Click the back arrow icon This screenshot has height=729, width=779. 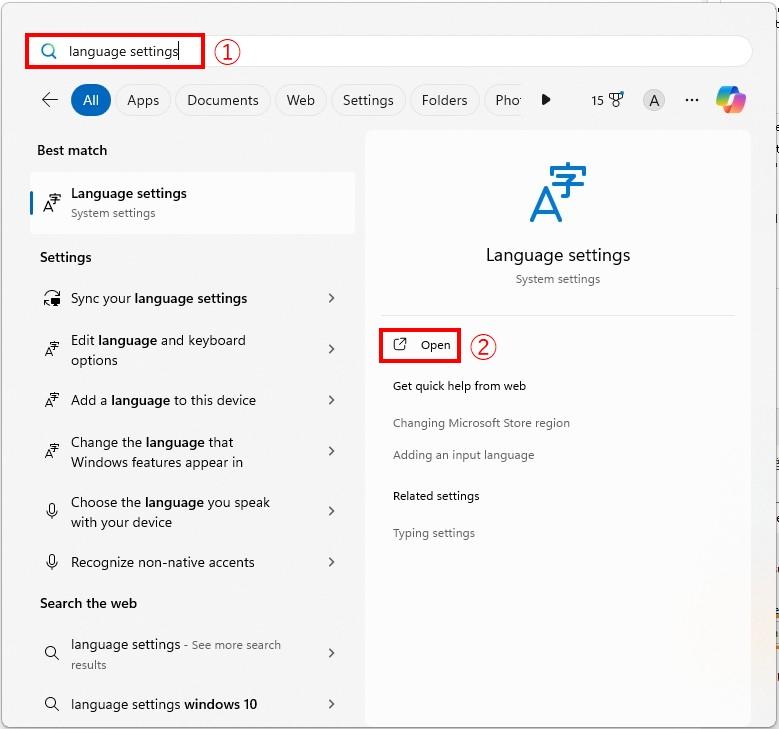50,100
